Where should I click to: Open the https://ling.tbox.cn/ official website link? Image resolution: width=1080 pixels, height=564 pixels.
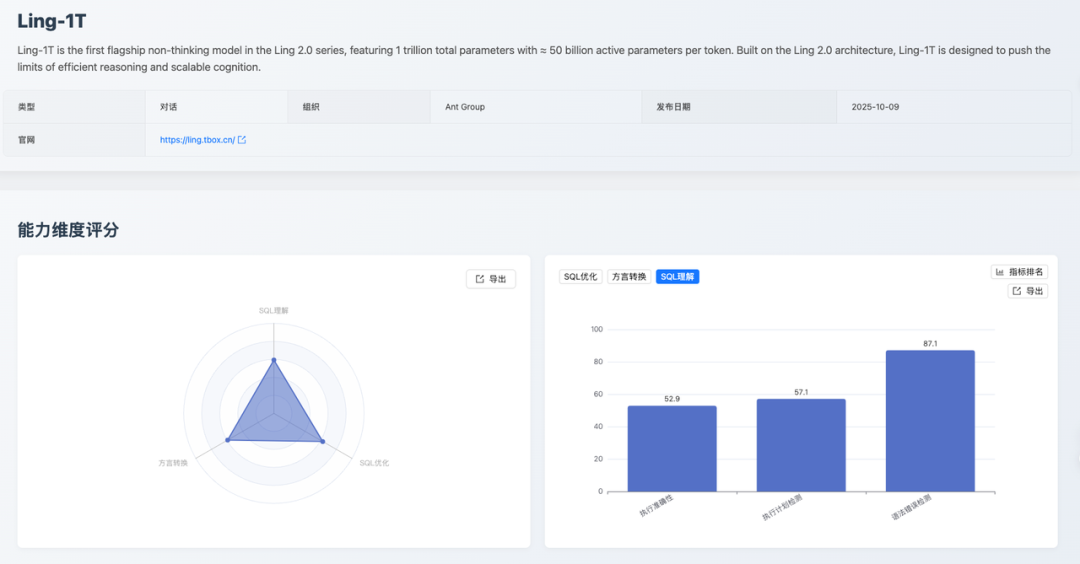(197, 140)
